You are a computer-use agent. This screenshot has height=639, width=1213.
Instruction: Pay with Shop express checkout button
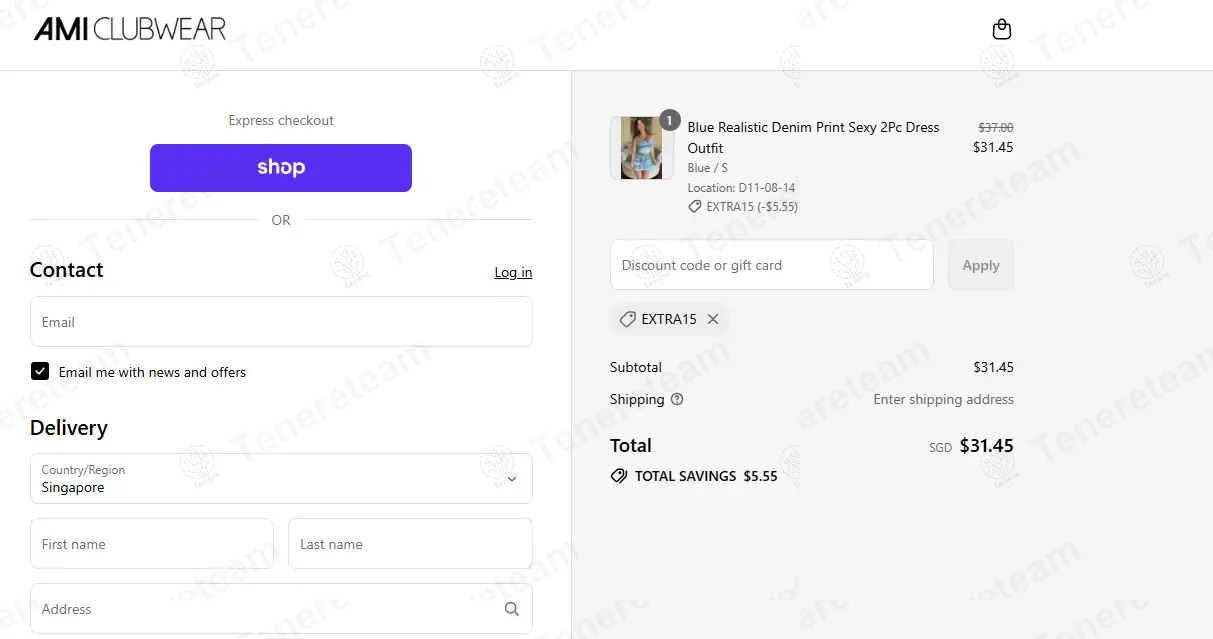pos(281,168)
